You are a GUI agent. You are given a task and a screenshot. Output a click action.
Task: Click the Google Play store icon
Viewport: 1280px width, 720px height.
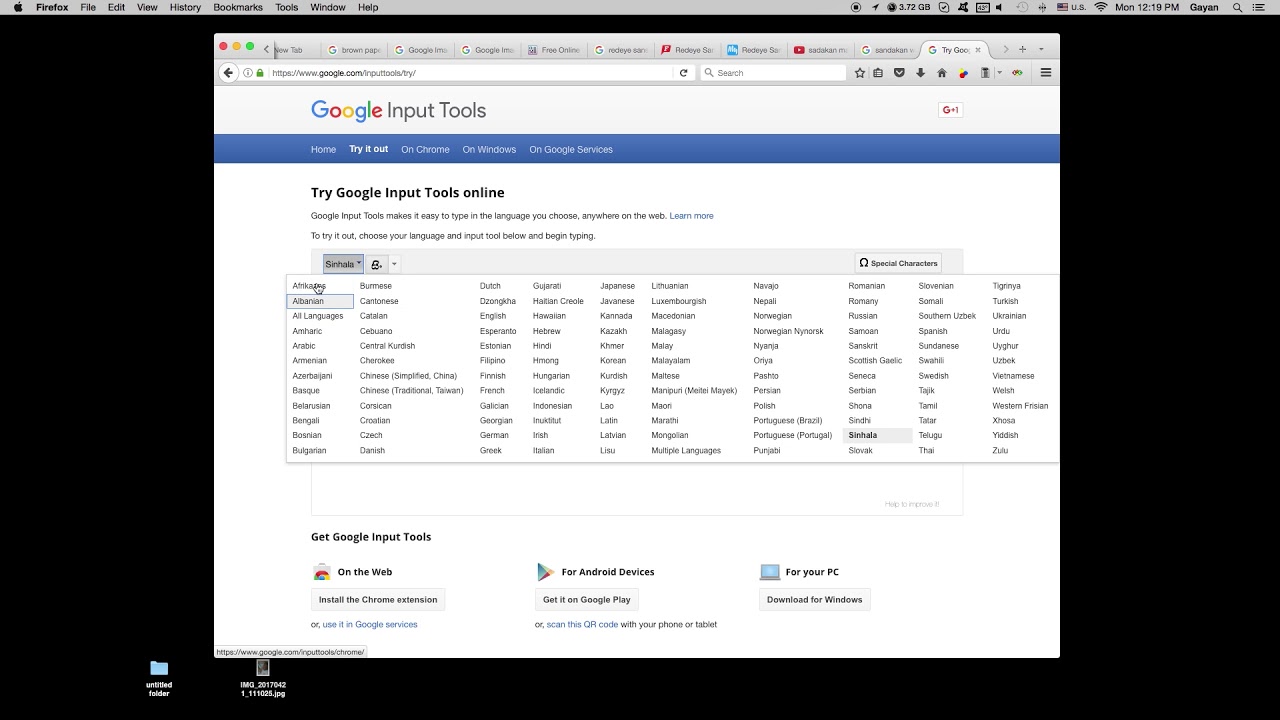(545, 572)
